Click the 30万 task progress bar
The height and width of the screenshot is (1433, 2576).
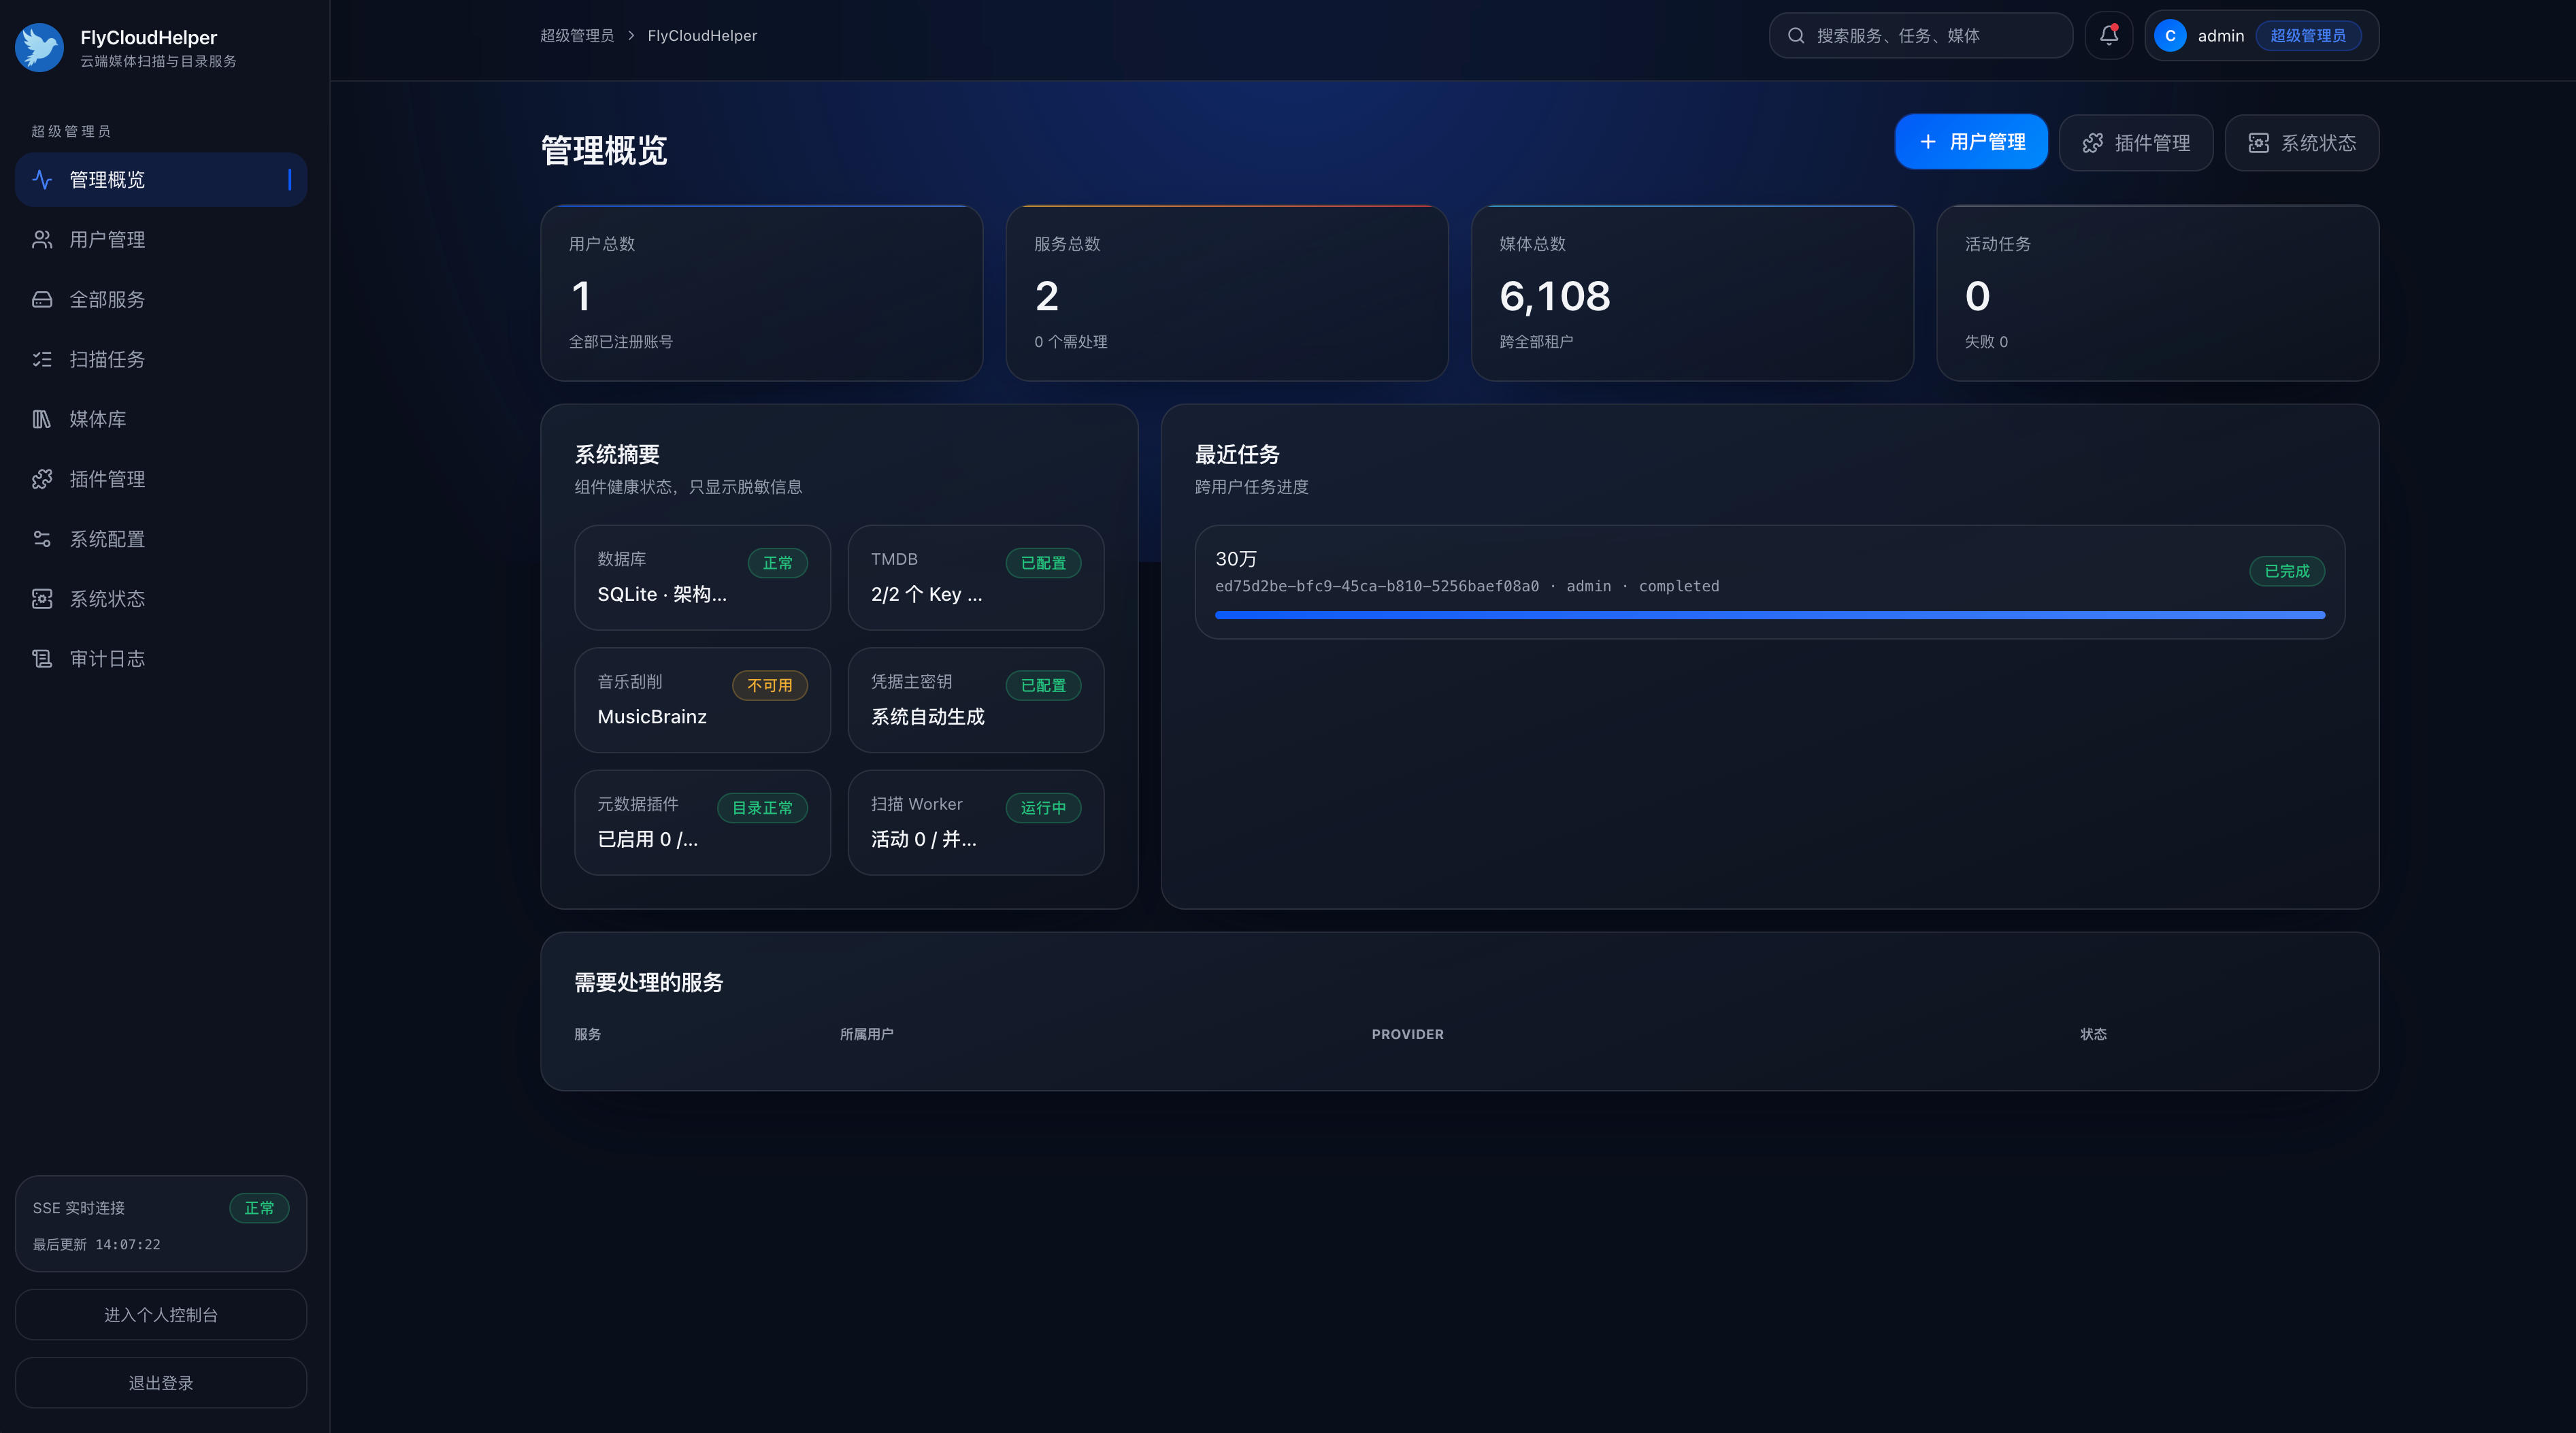tap(1770, 615)
